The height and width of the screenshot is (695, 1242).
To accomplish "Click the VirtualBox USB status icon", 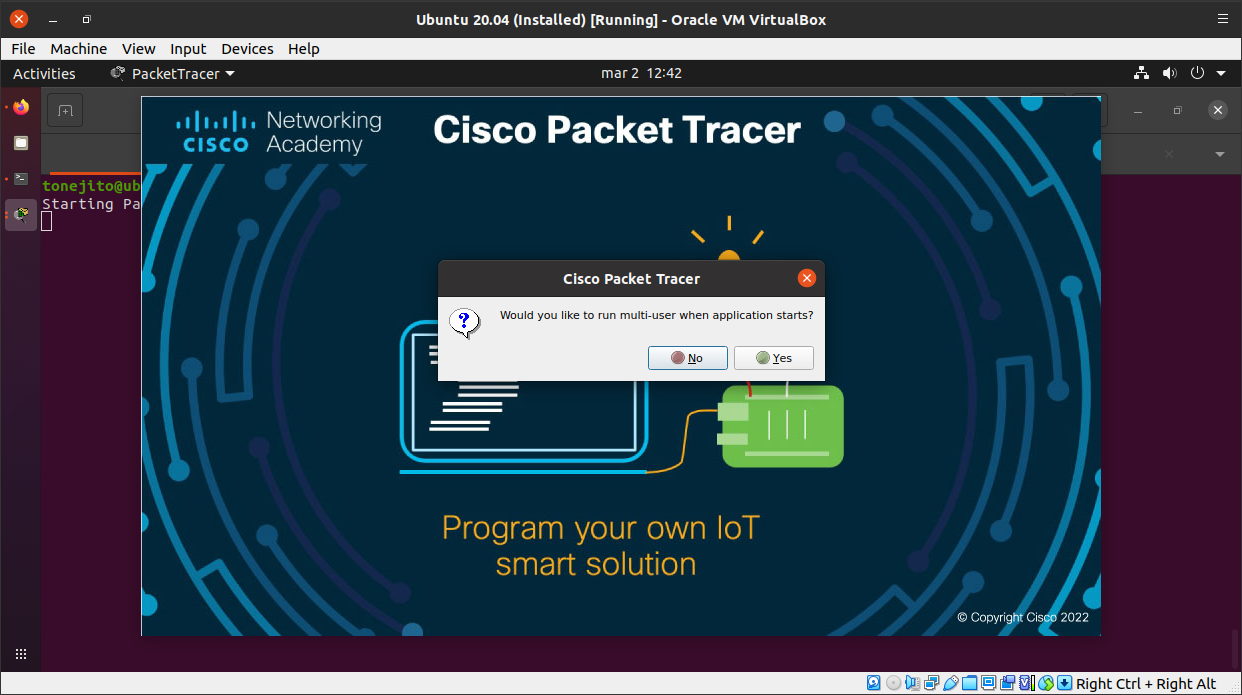I will pyautogui.click(x=950, y=683).
